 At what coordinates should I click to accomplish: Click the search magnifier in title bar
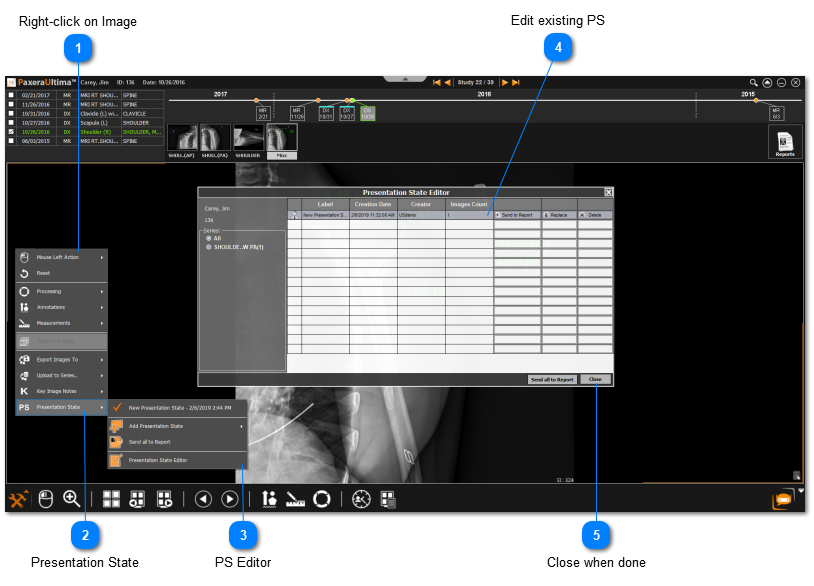pos(754,82)
